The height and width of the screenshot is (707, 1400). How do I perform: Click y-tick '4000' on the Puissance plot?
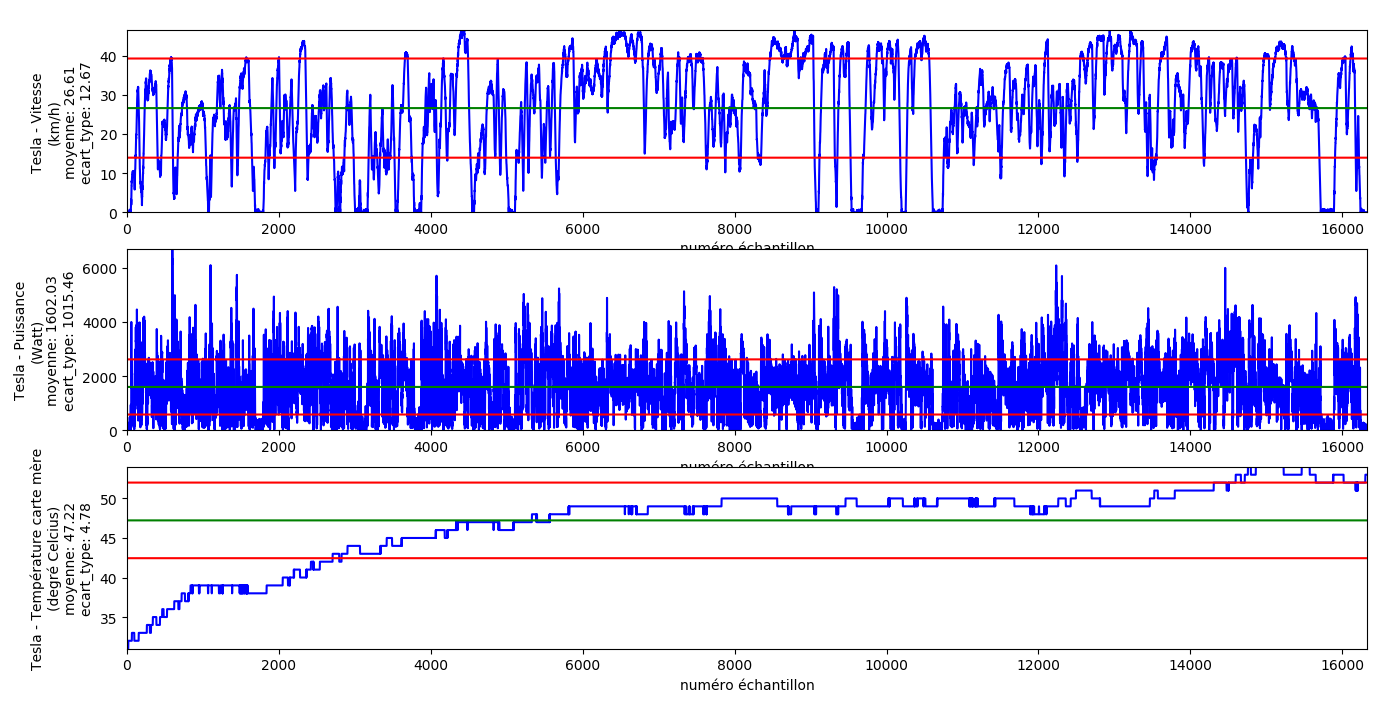102,323
